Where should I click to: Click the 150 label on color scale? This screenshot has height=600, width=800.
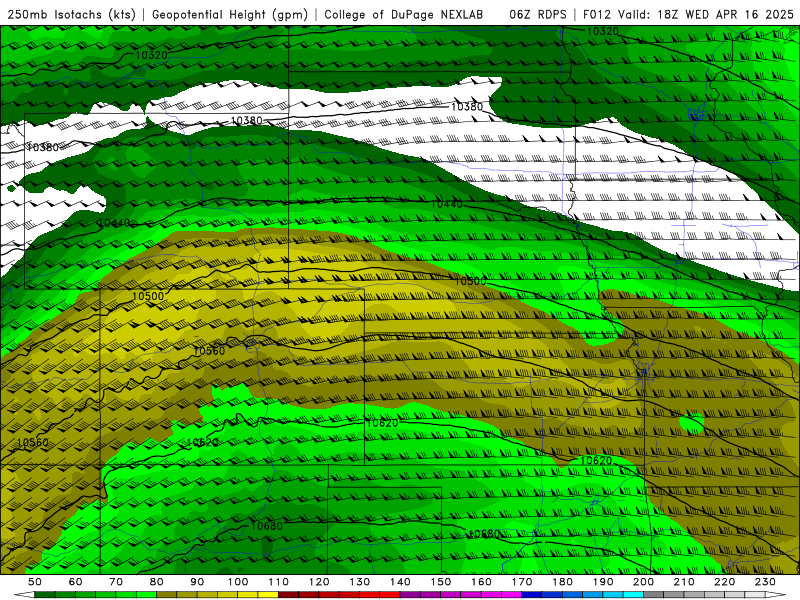coord(441,582)
